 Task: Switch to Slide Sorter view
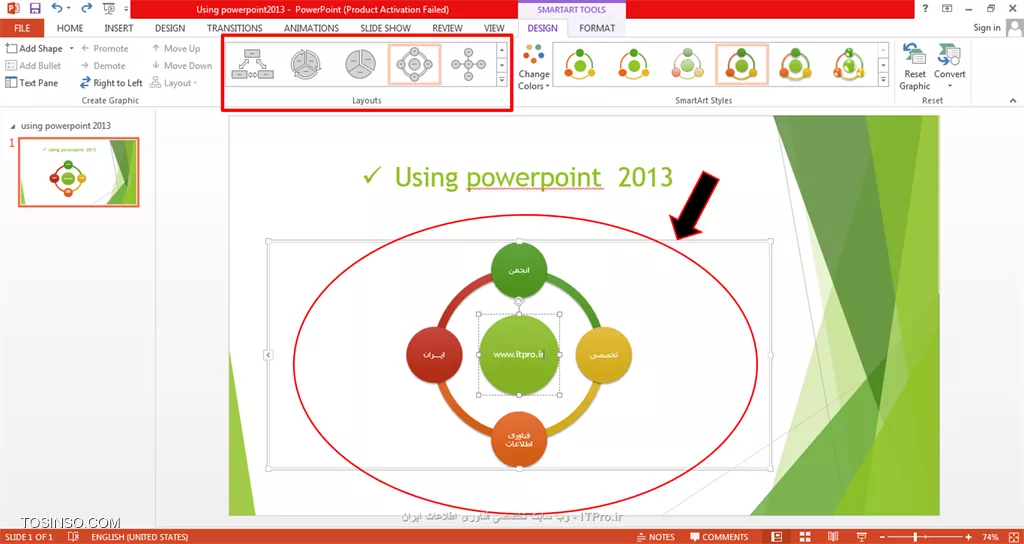point(805,537)
